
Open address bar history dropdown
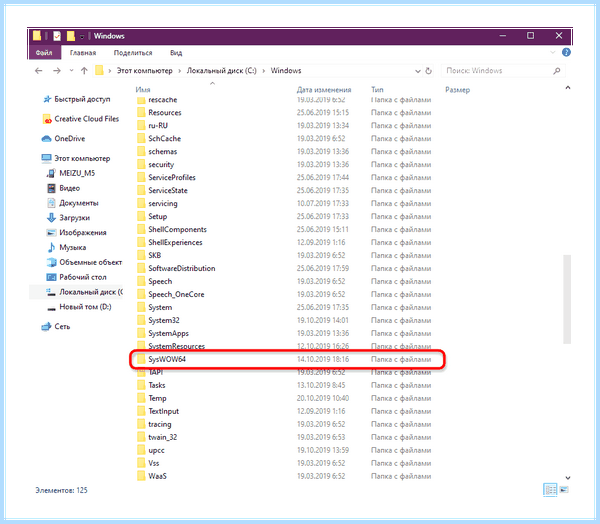pos(417,71)
